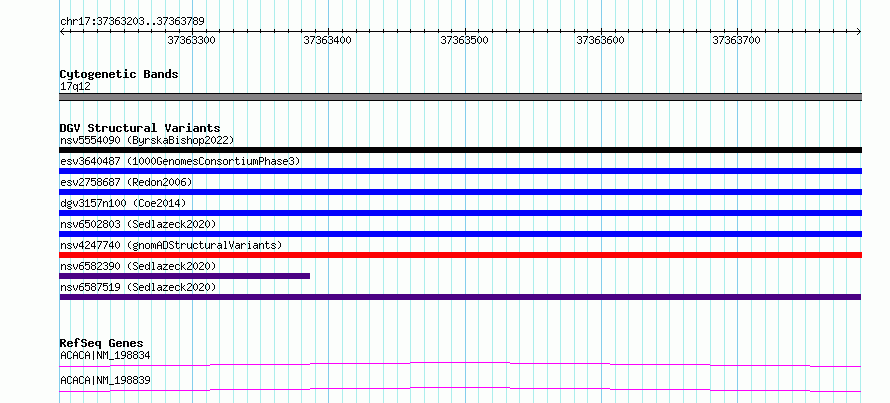This screenshot has width=890, height=403.
Task: Click the gray 17q12 cytogenetic band bar
Action: (x=460, y=97)
